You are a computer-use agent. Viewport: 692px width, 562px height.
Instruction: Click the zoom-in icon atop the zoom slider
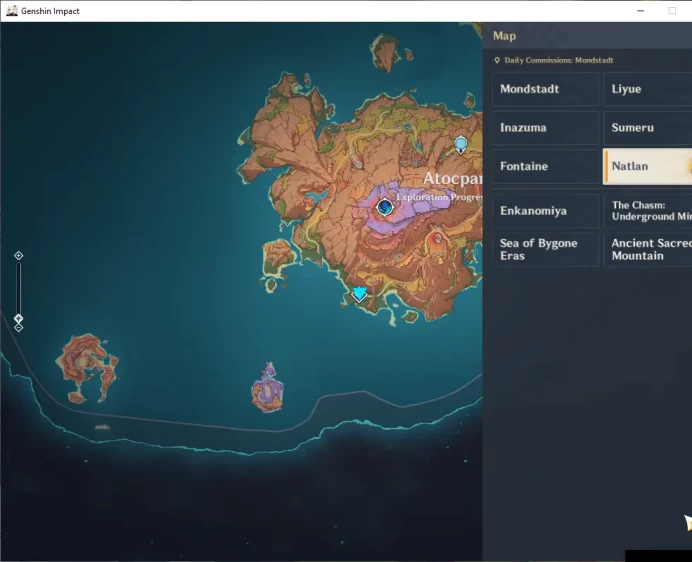19,256
